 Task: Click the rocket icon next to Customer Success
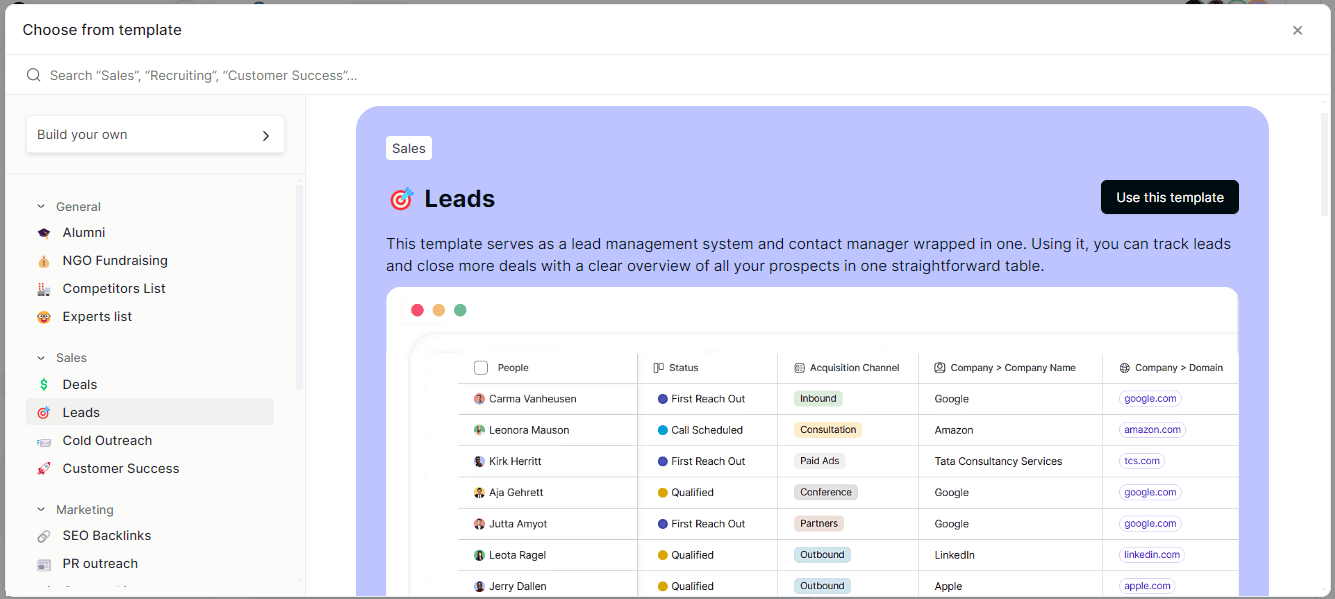44,468
